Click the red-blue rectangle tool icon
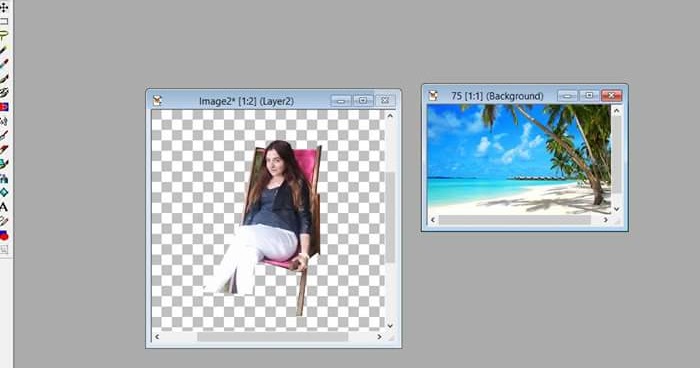 (4, 107)
